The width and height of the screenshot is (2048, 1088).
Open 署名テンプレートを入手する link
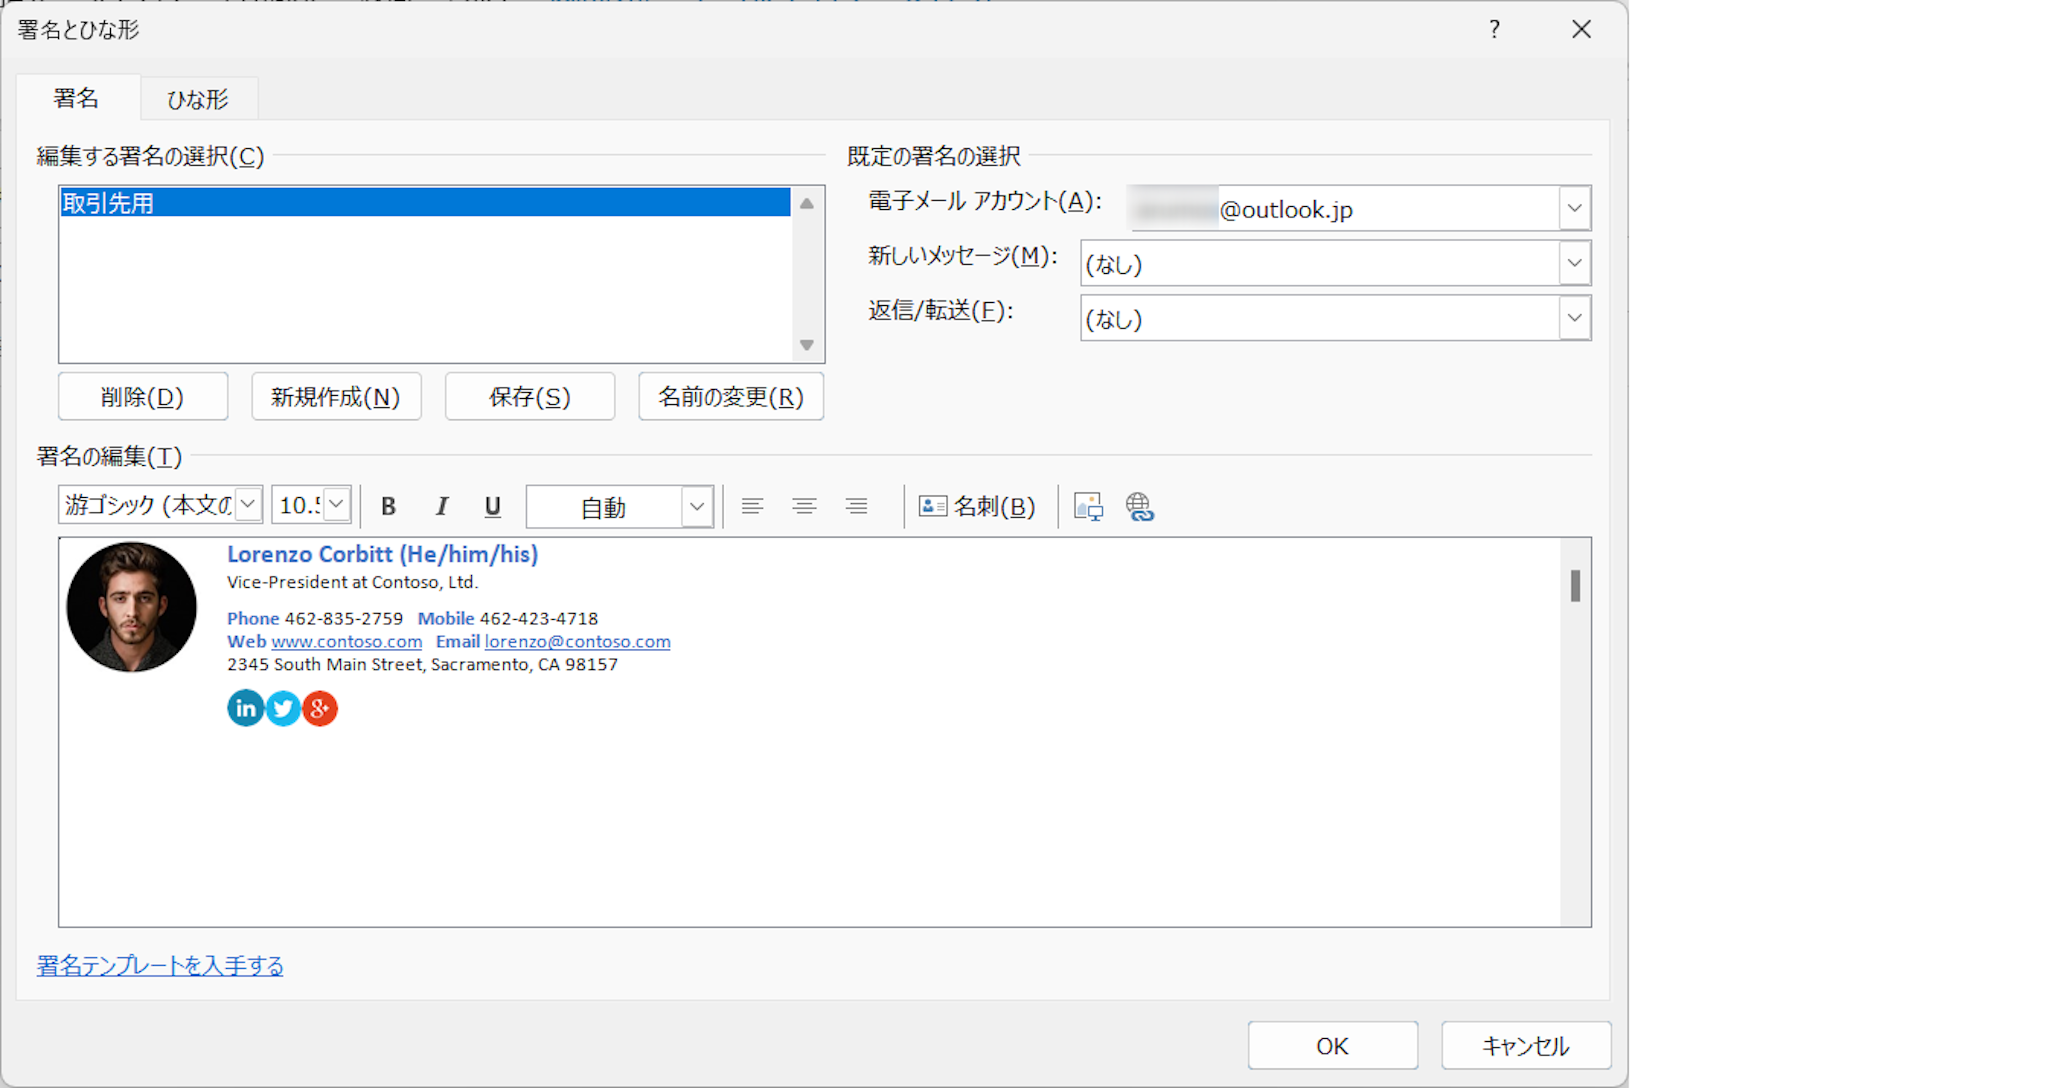point(160,966)
